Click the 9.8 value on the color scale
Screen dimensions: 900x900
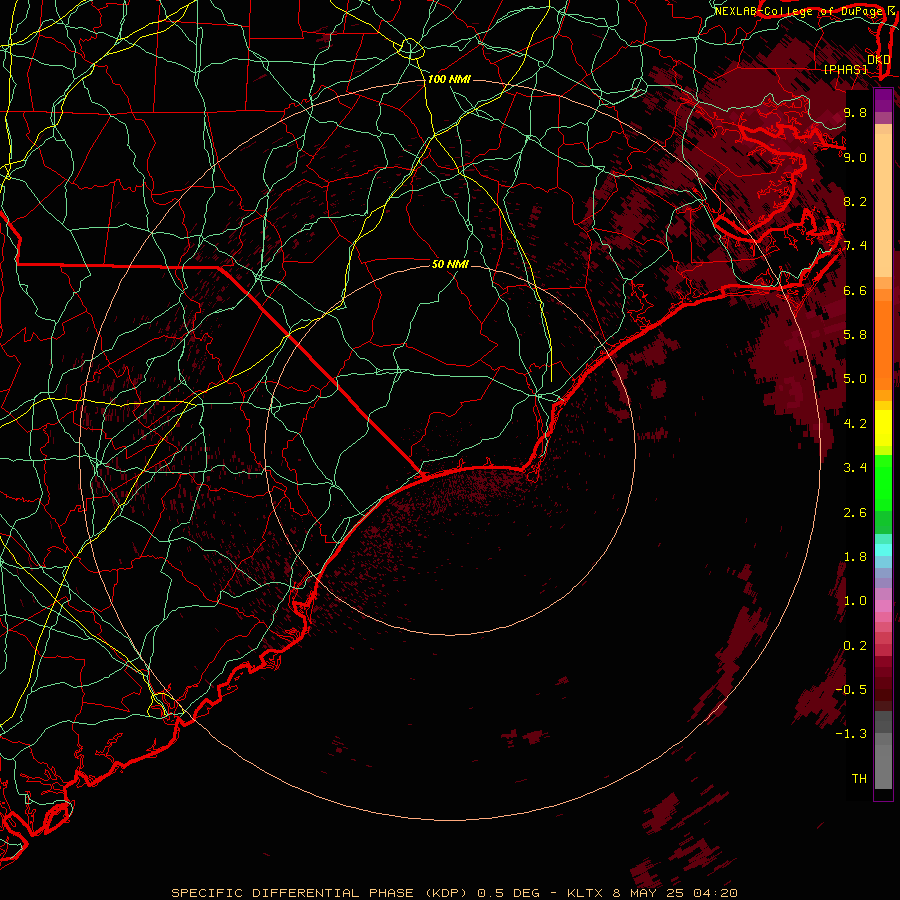click(x=855, y=112)
